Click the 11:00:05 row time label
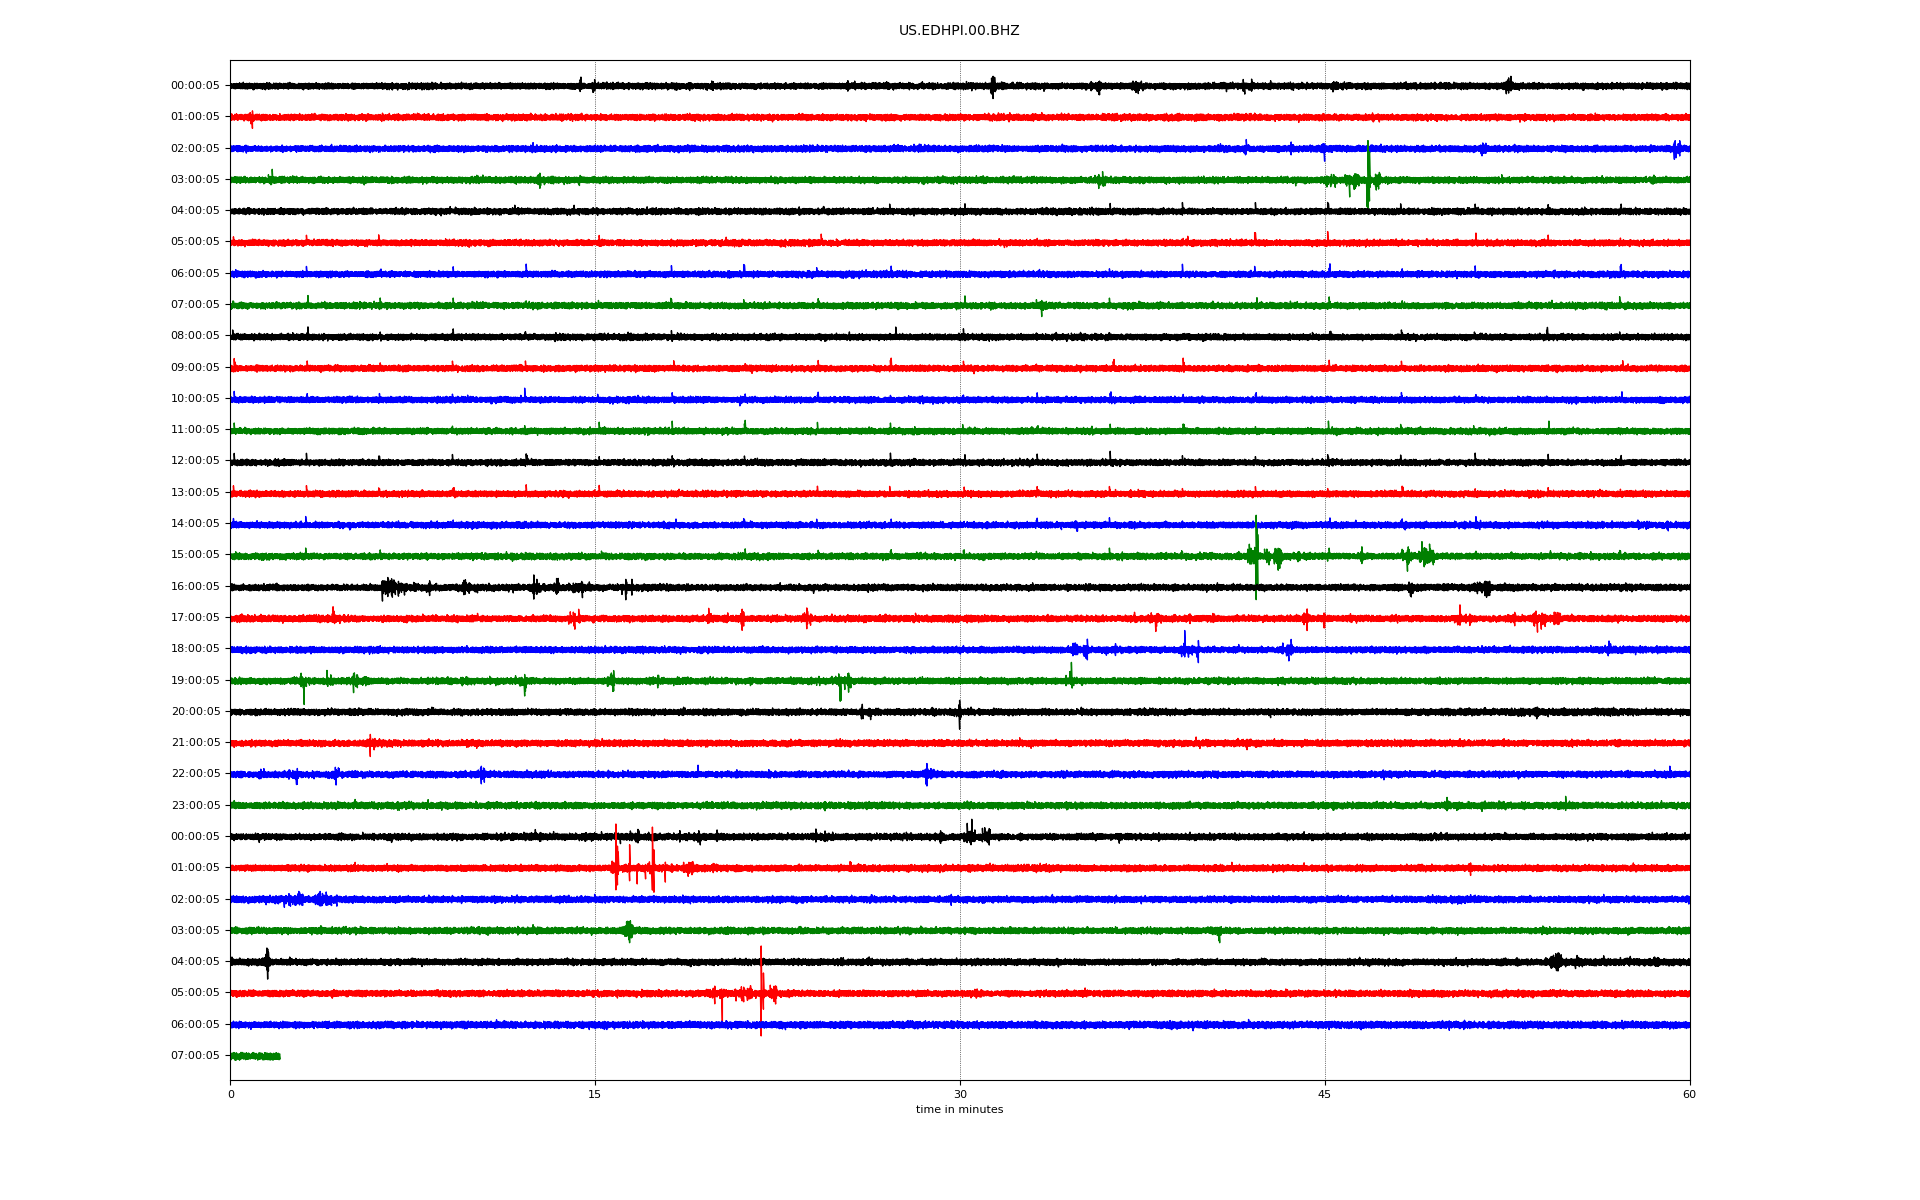Viewport: 1920px width, 1200px height. [195, 430]
